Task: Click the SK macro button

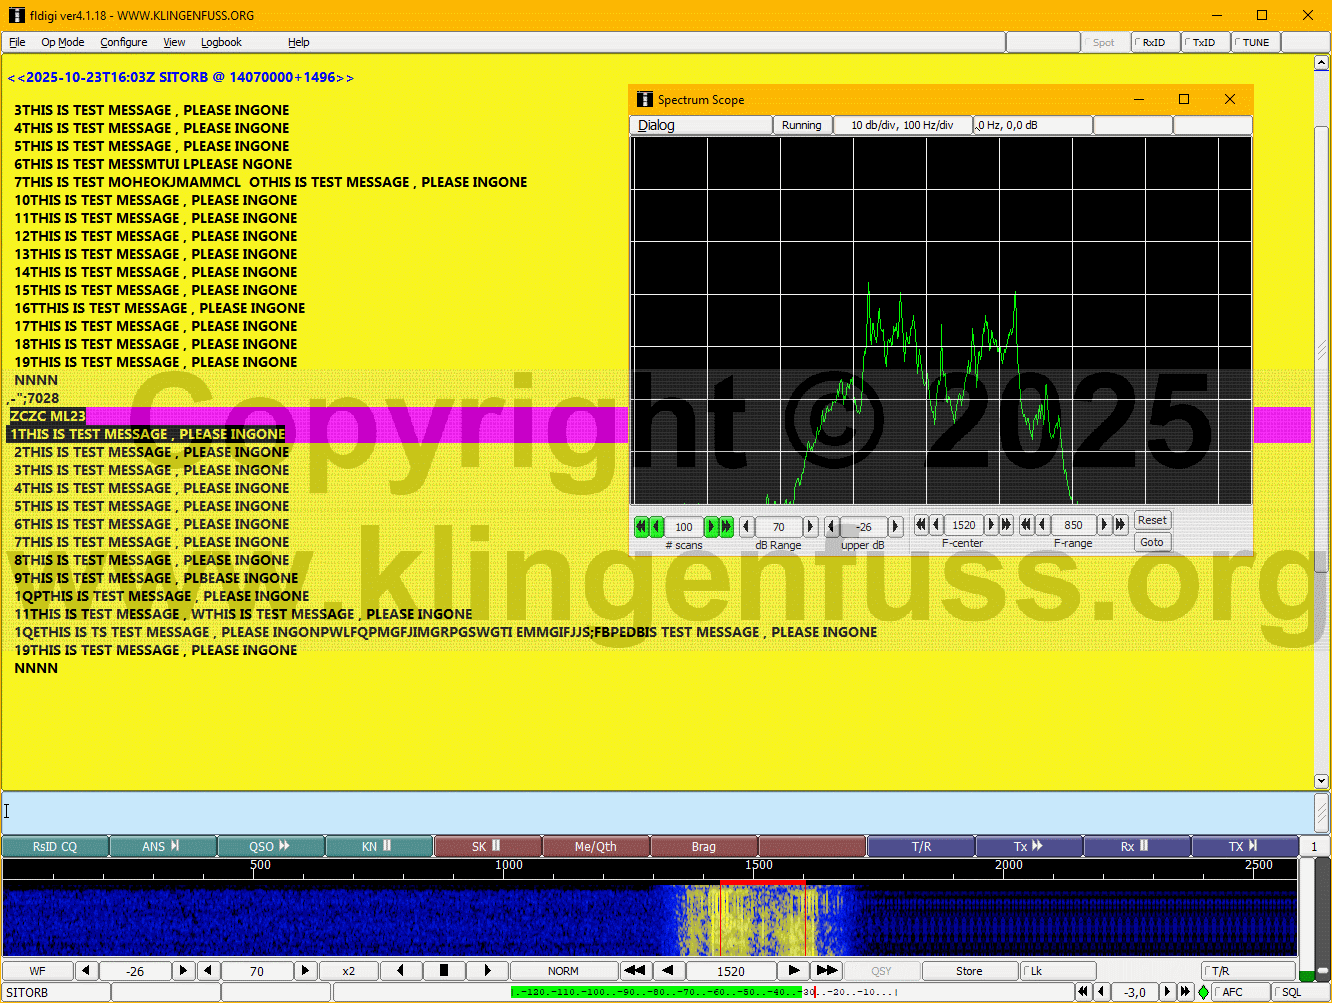Action: tap(487, 847)
